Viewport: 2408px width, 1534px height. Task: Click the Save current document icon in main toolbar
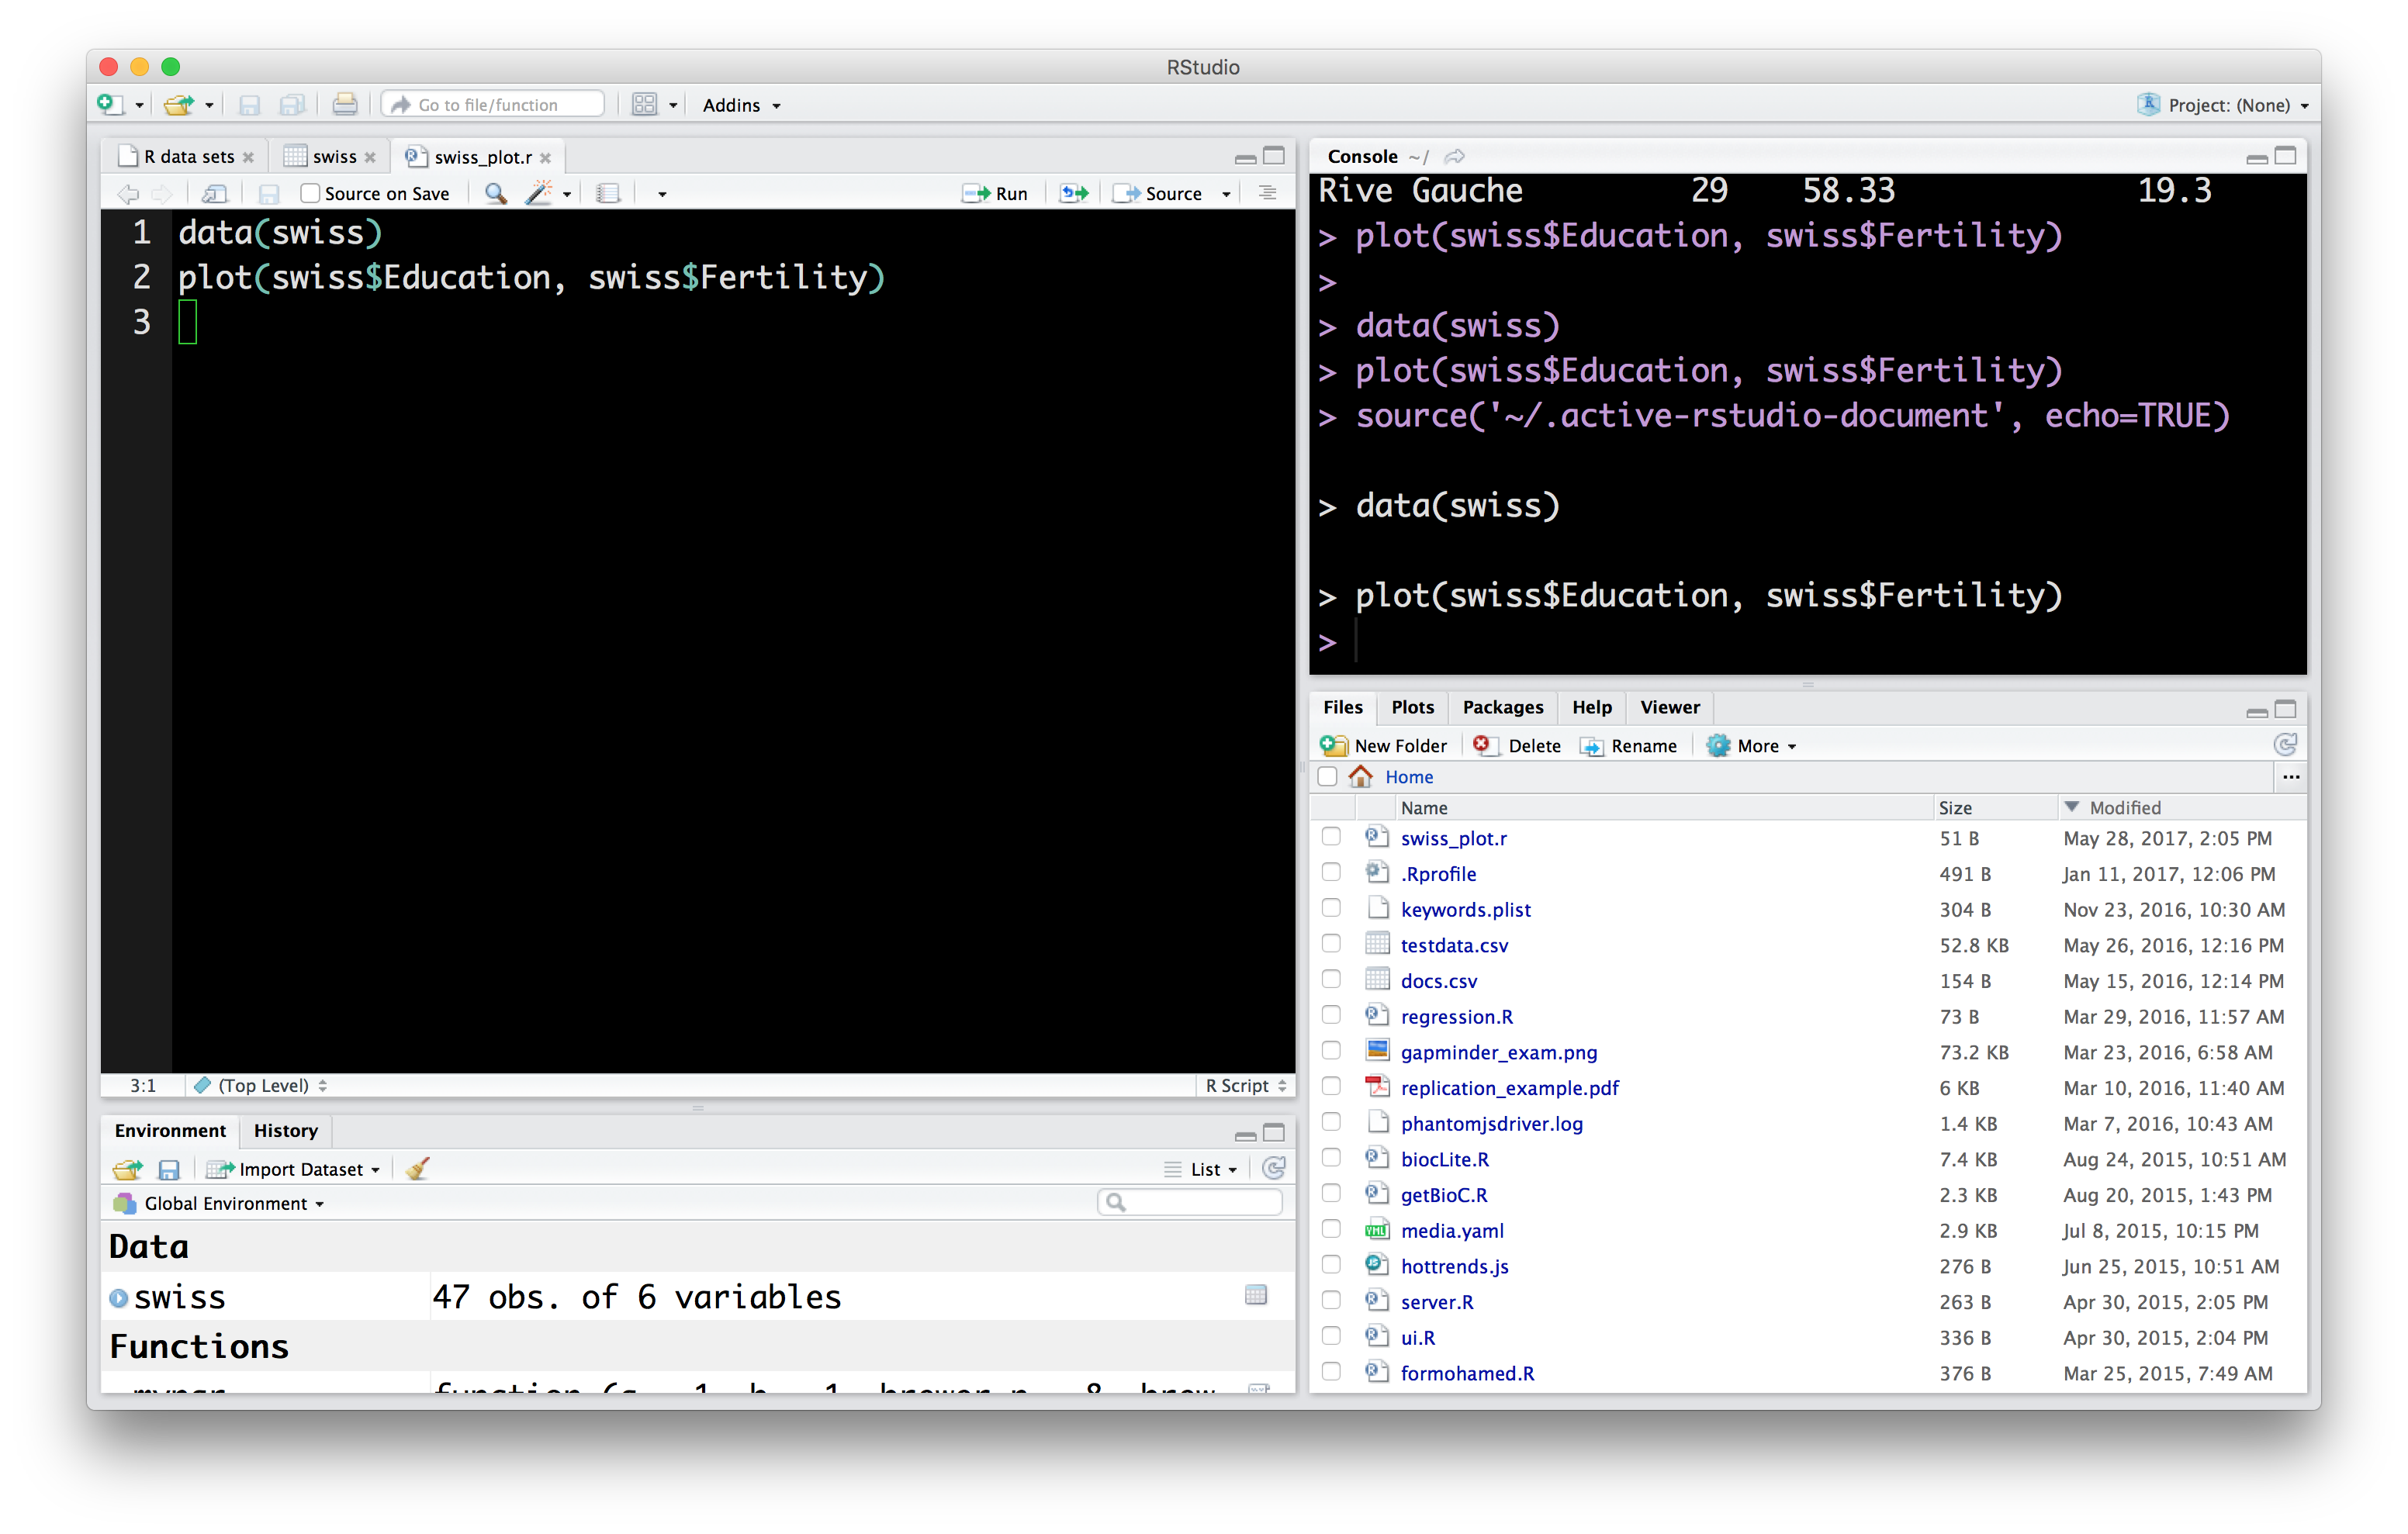pos(250,105)
